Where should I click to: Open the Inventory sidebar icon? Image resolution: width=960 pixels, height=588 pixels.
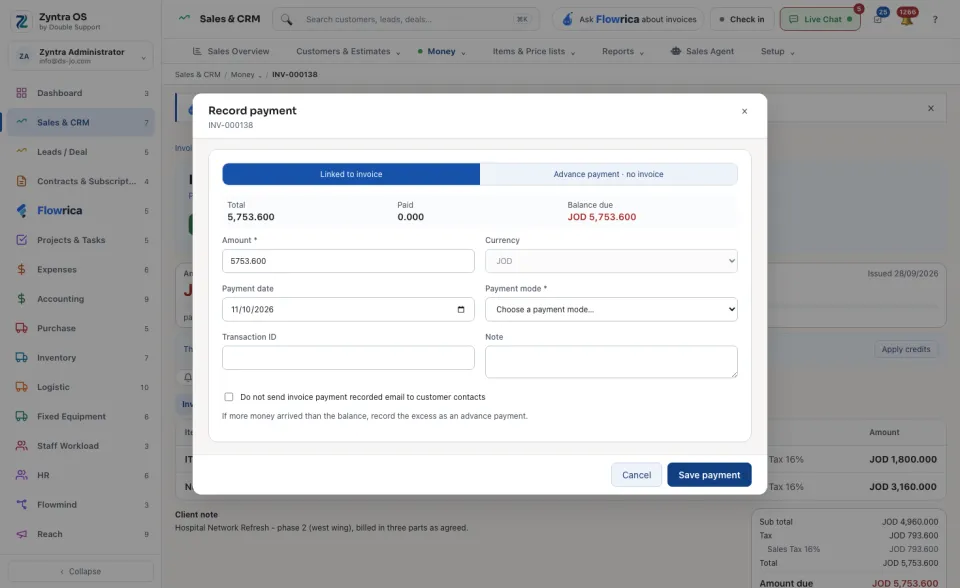point(21,358)
